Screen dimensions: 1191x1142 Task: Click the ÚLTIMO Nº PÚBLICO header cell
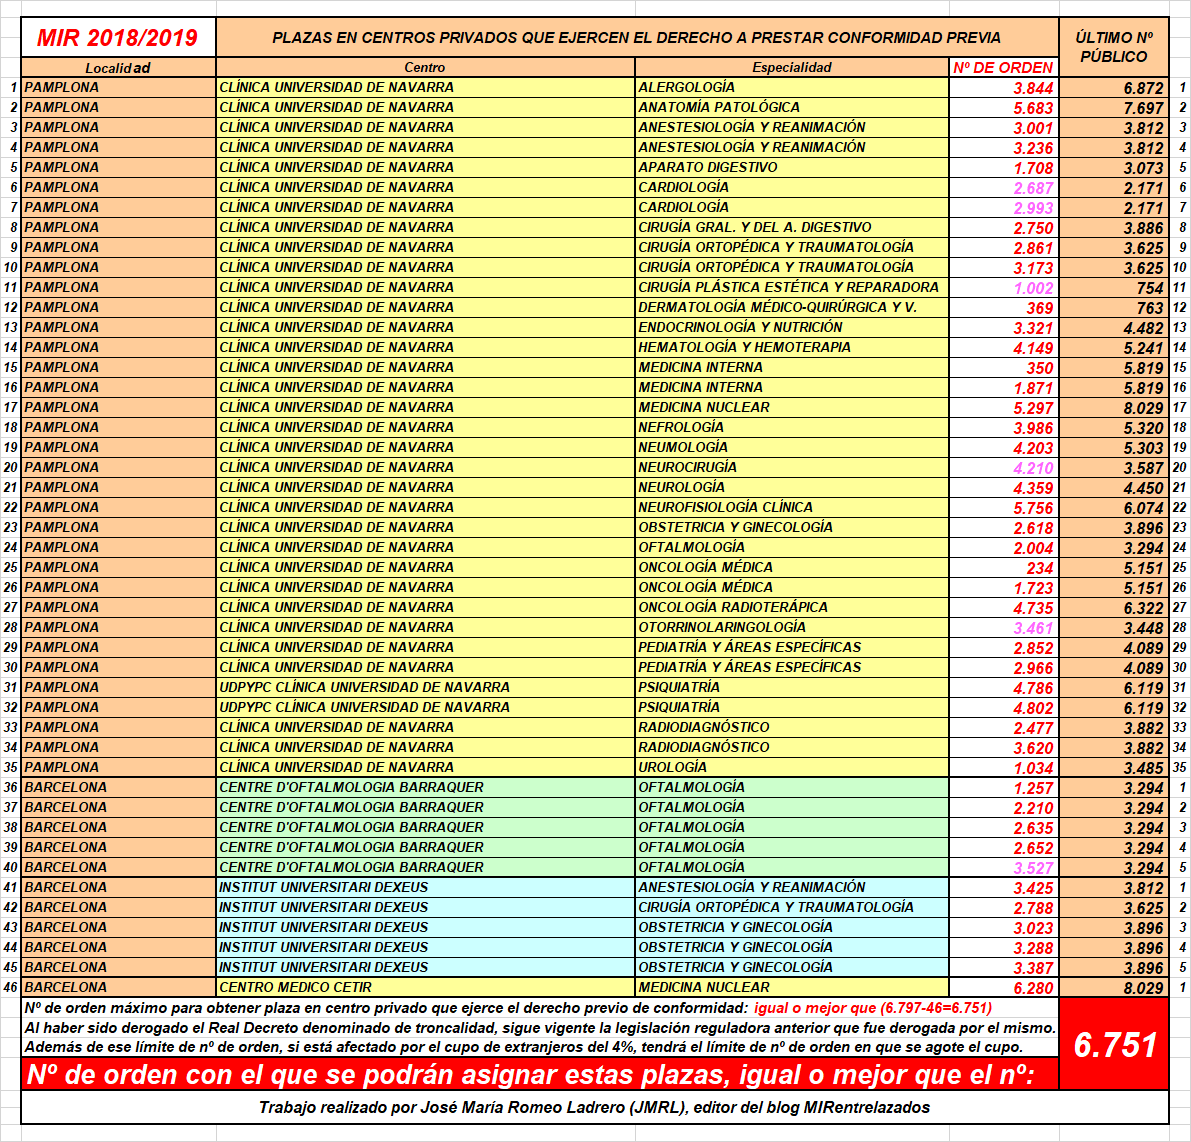coord(1114,47)
